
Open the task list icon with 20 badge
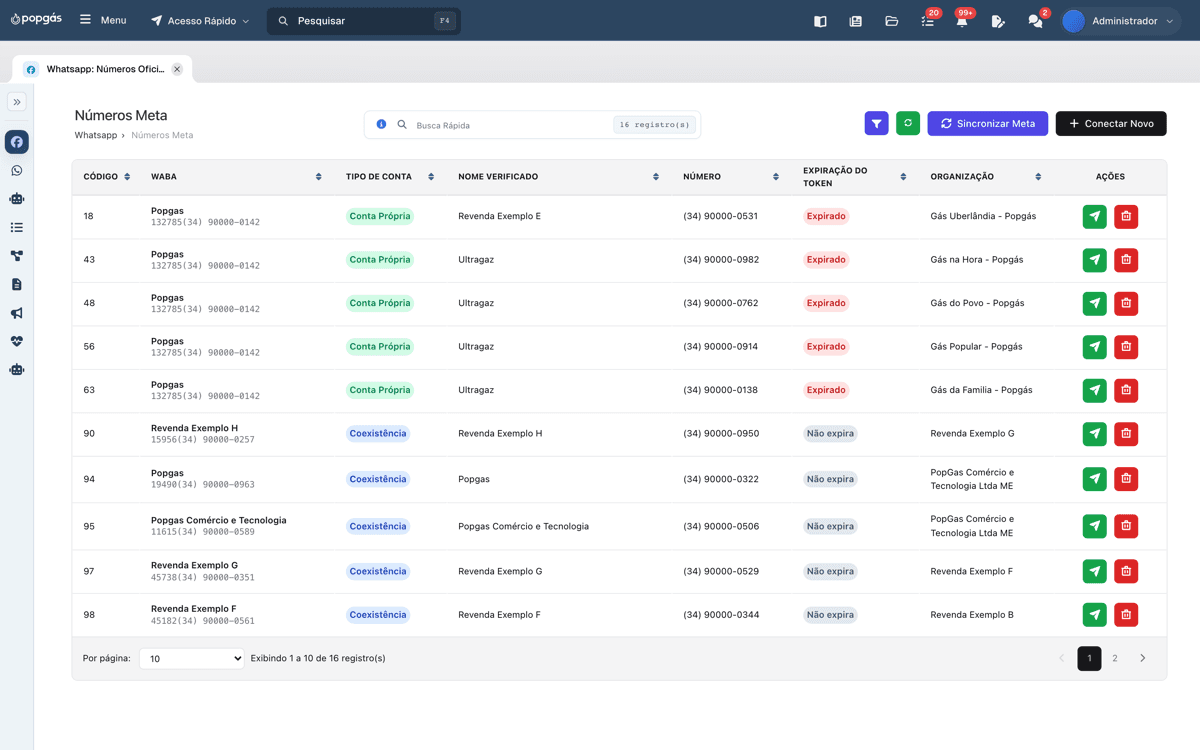(928, 21)
